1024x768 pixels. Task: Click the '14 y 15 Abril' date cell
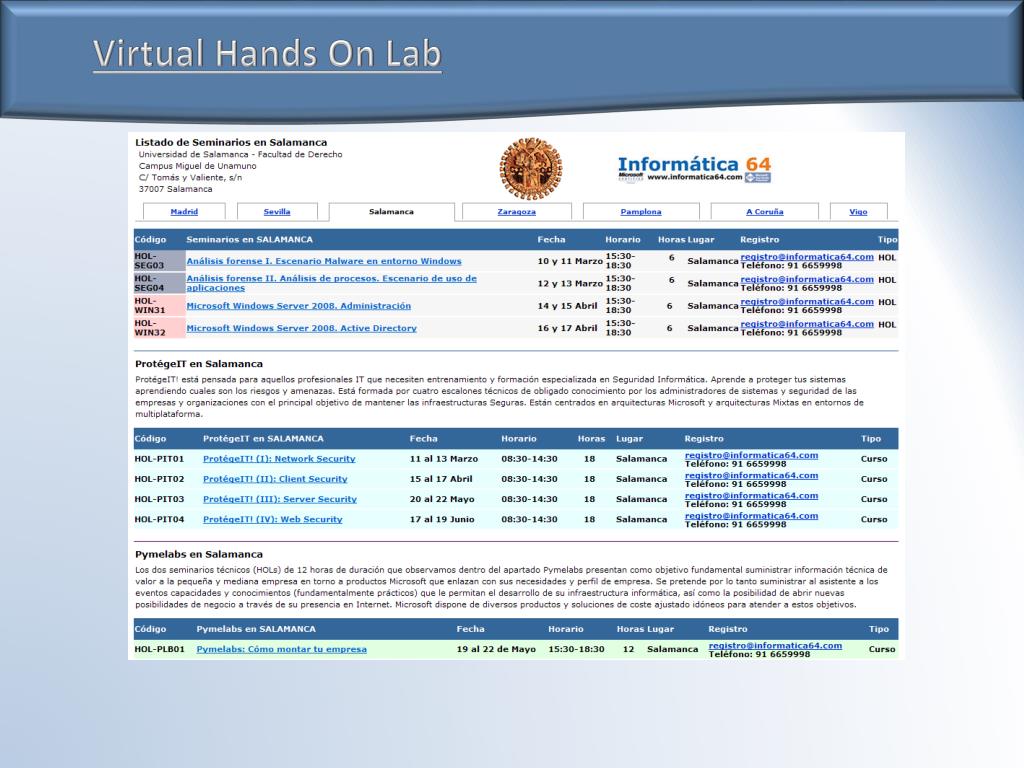(x=568, y=306)
